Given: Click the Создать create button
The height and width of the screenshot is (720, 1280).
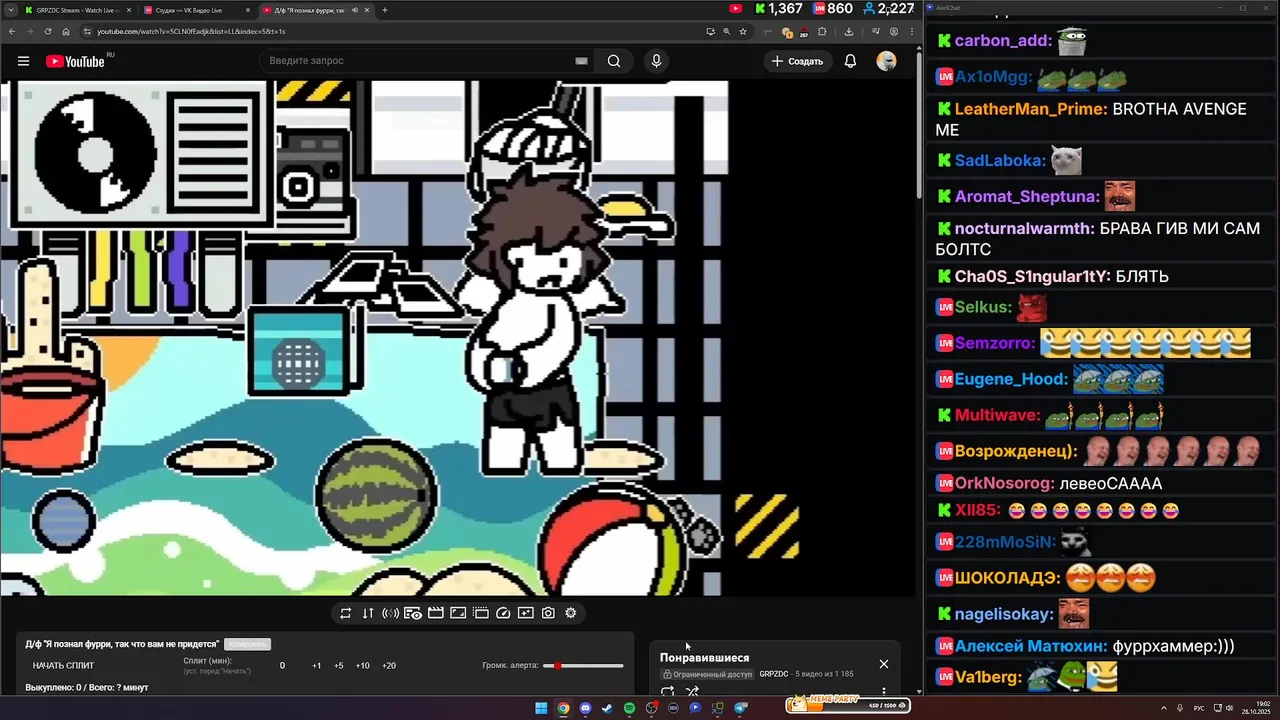Looking at the screenshot, I should (797, 61).
